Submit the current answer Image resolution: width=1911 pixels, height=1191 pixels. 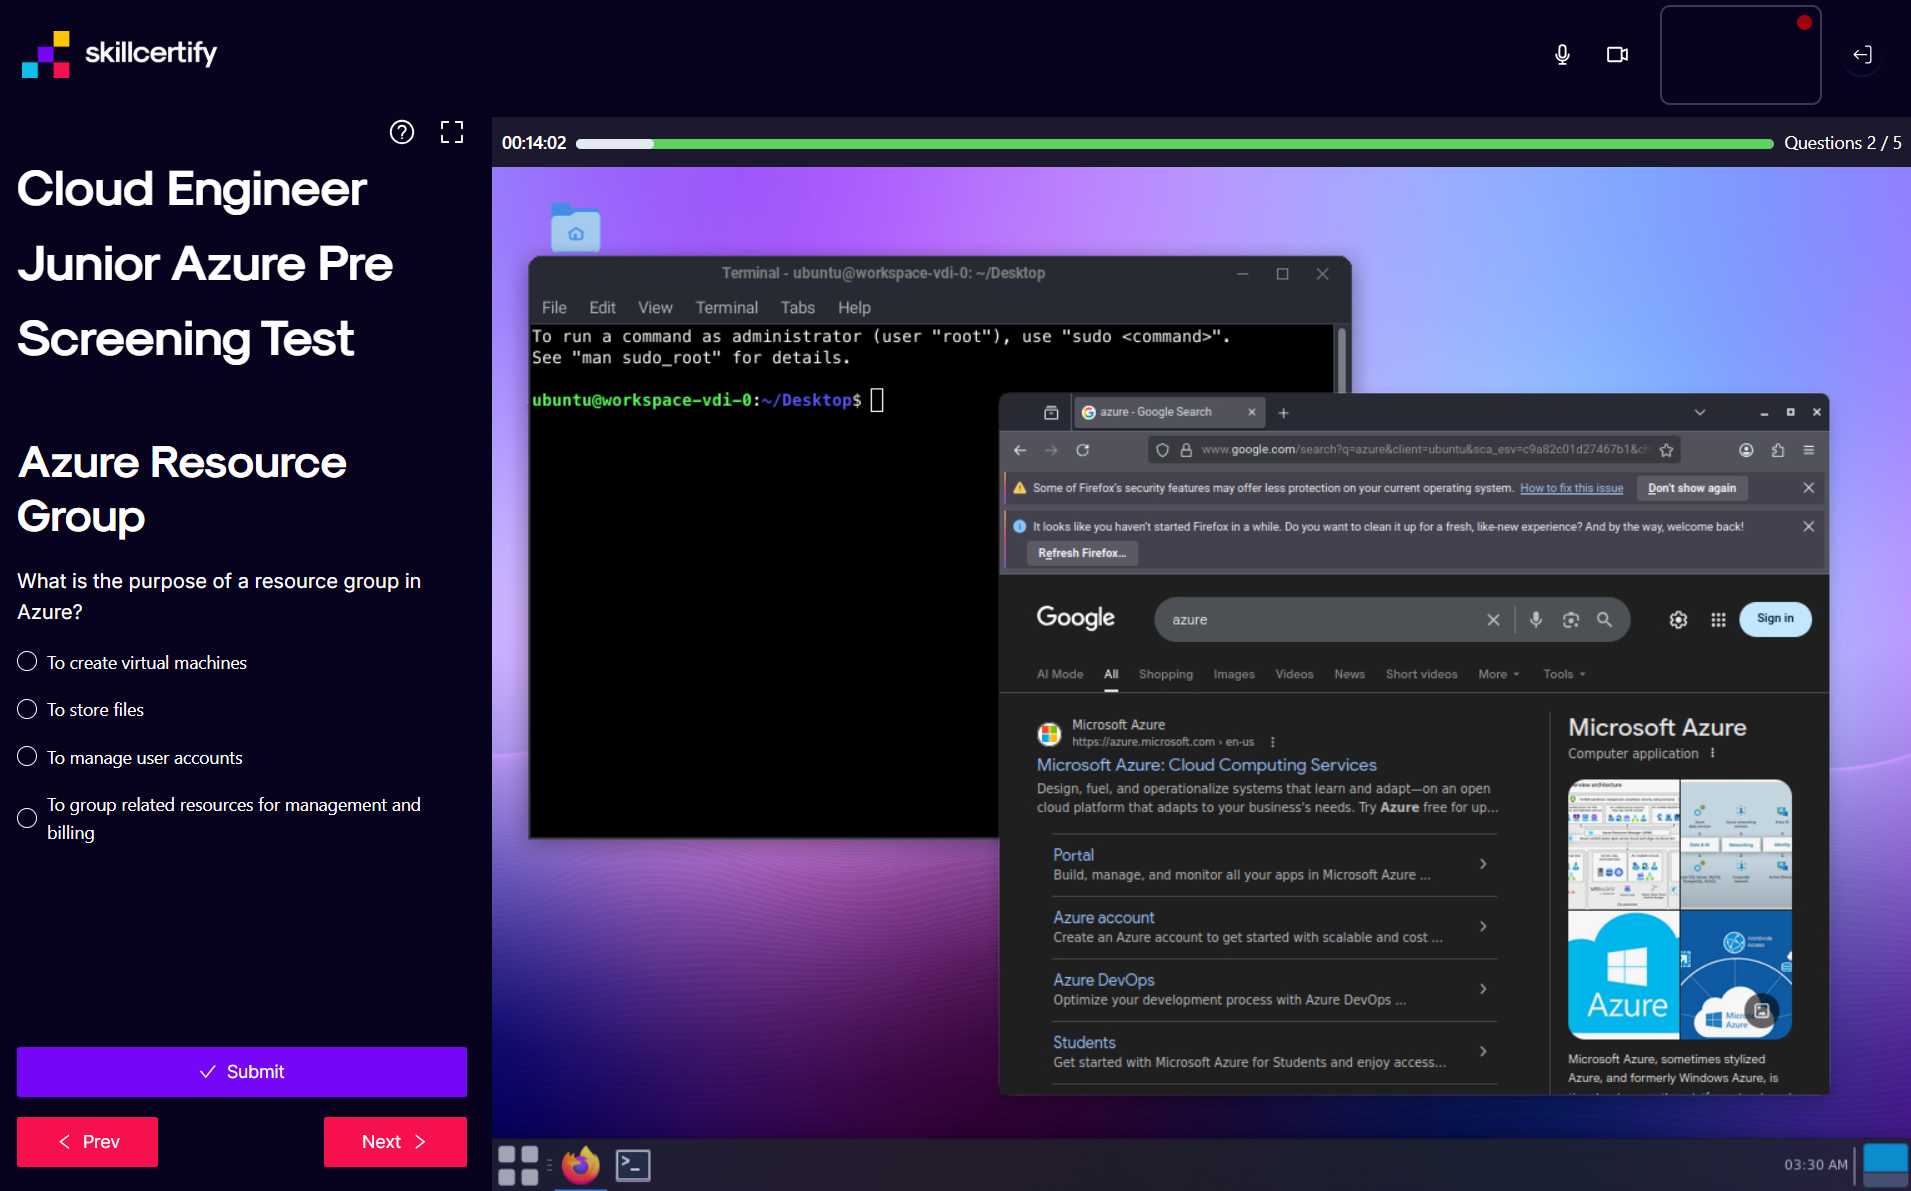tap(242, 1072)
